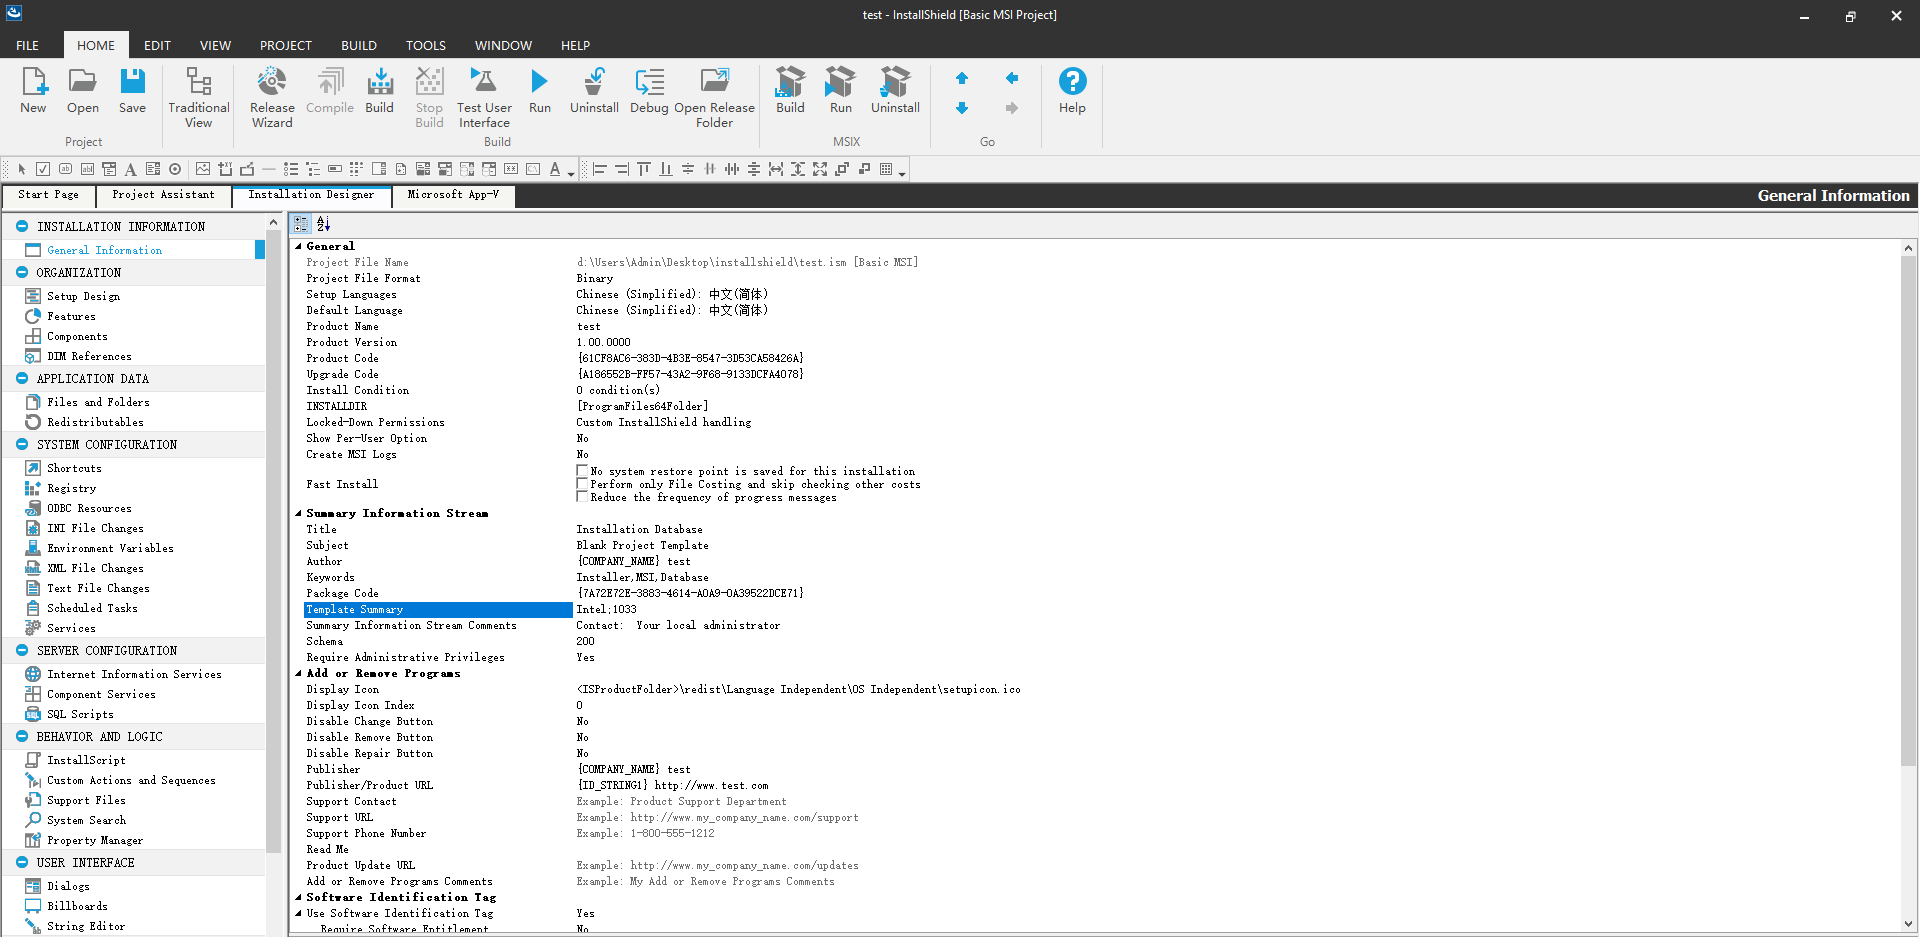Collapse the General property group

coord(298,246)
